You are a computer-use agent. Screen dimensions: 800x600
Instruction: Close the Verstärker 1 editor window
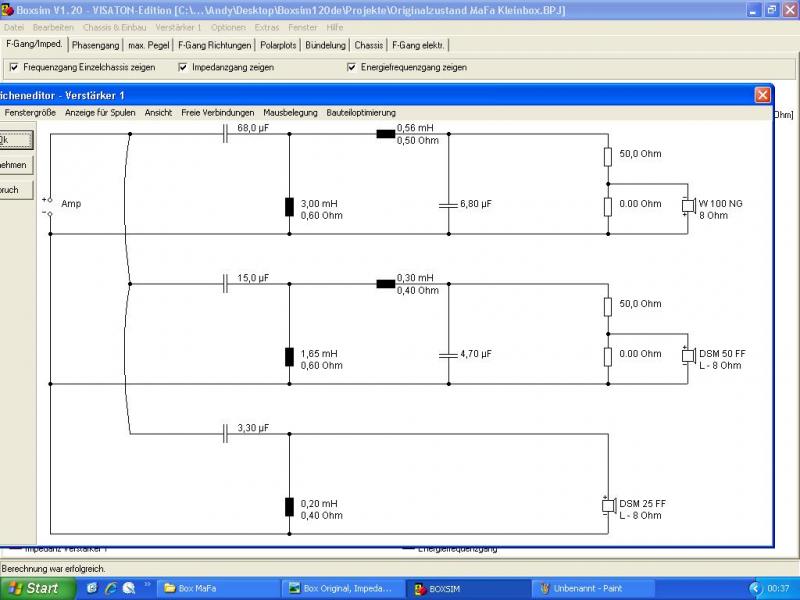763,94
